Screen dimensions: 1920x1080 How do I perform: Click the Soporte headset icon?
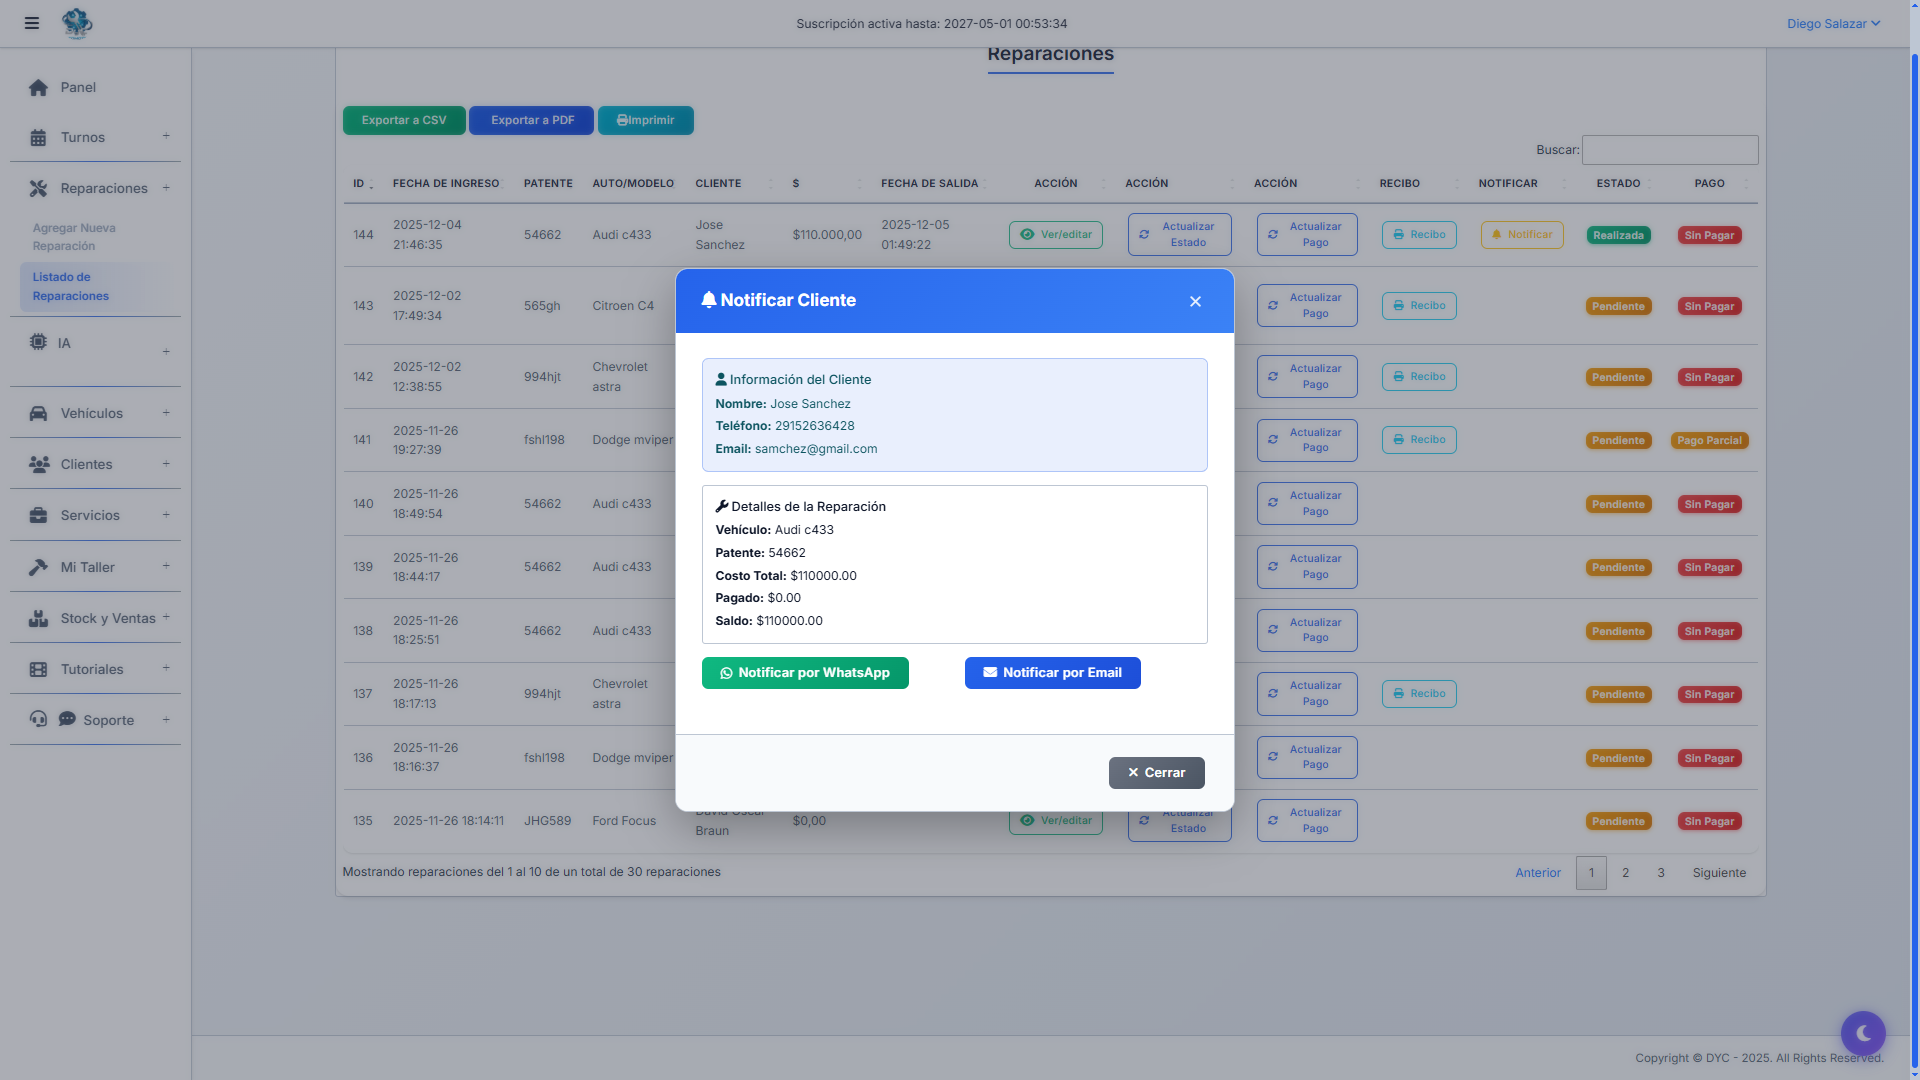click(x=38, y=719)
